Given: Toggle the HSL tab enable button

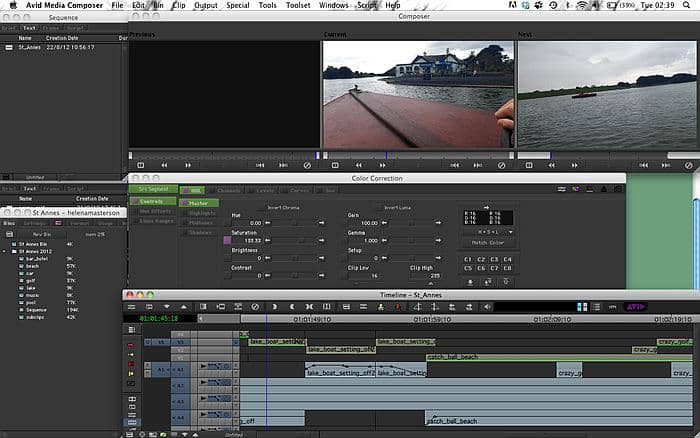Looking at the screenshot, I should click(x=184, y=191).
